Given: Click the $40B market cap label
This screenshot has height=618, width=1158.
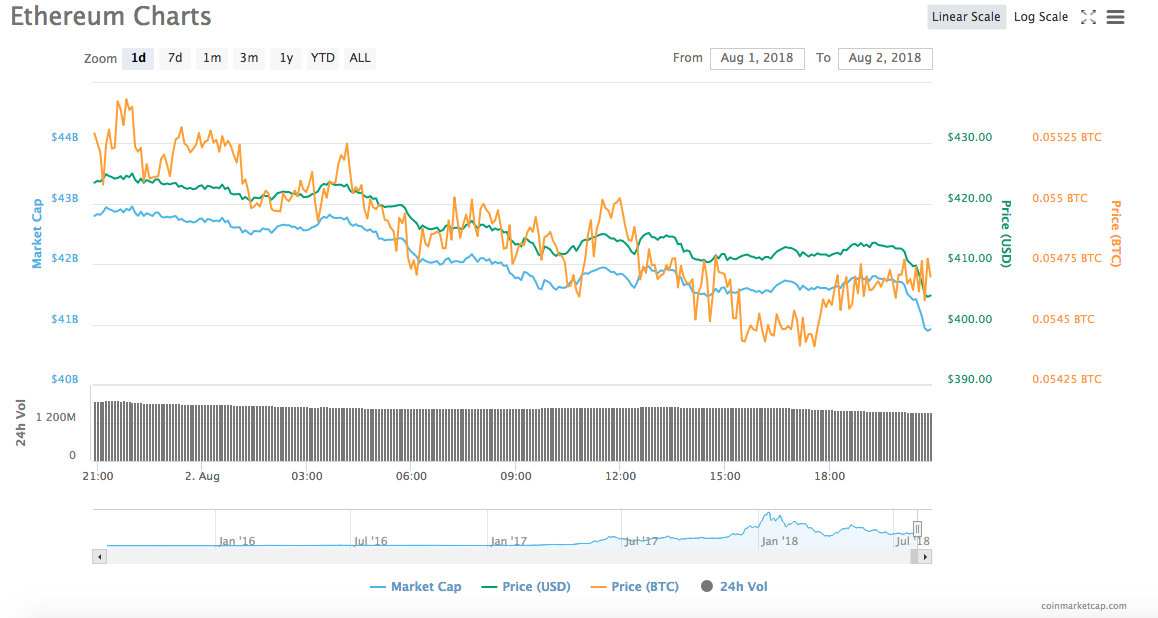Looking at the screenshot, I should coord(65,380).
